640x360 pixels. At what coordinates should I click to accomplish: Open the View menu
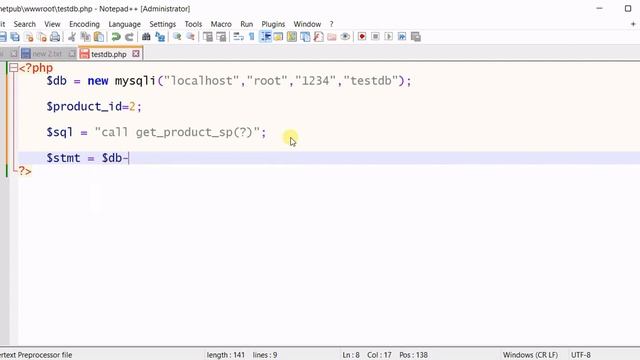point(52,24)
